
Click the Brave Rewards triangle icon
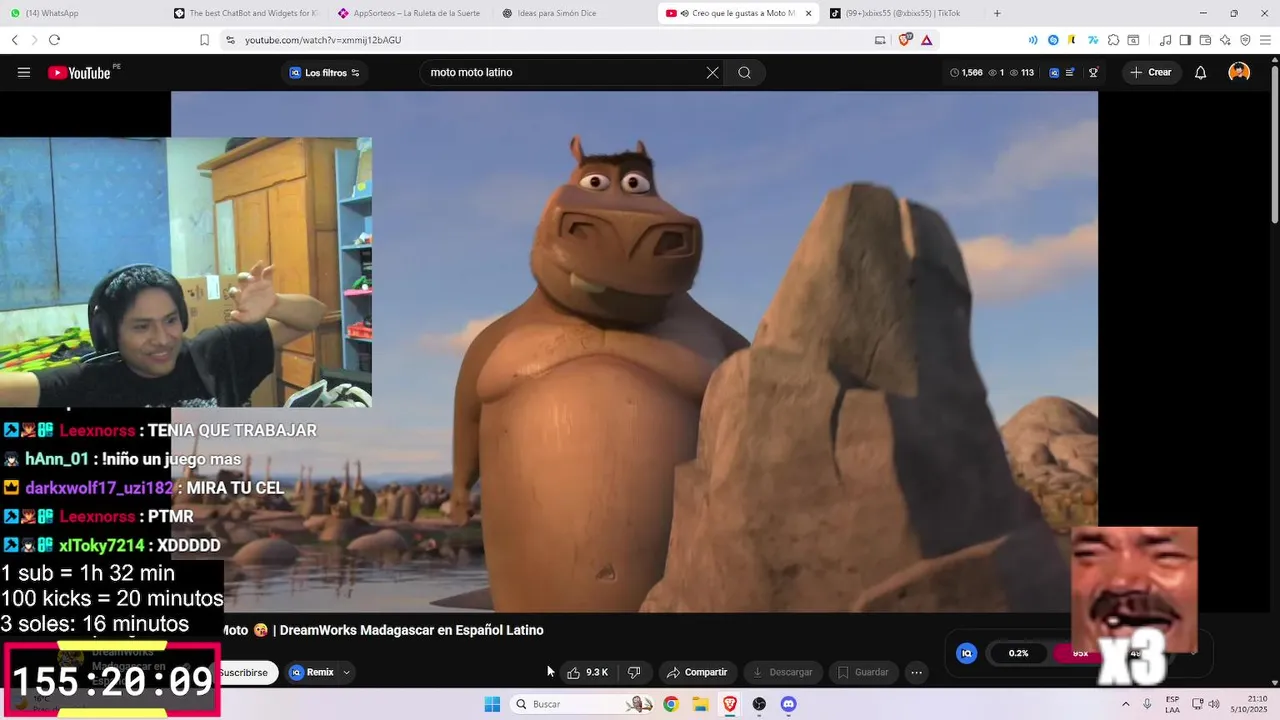coord(927,40)
